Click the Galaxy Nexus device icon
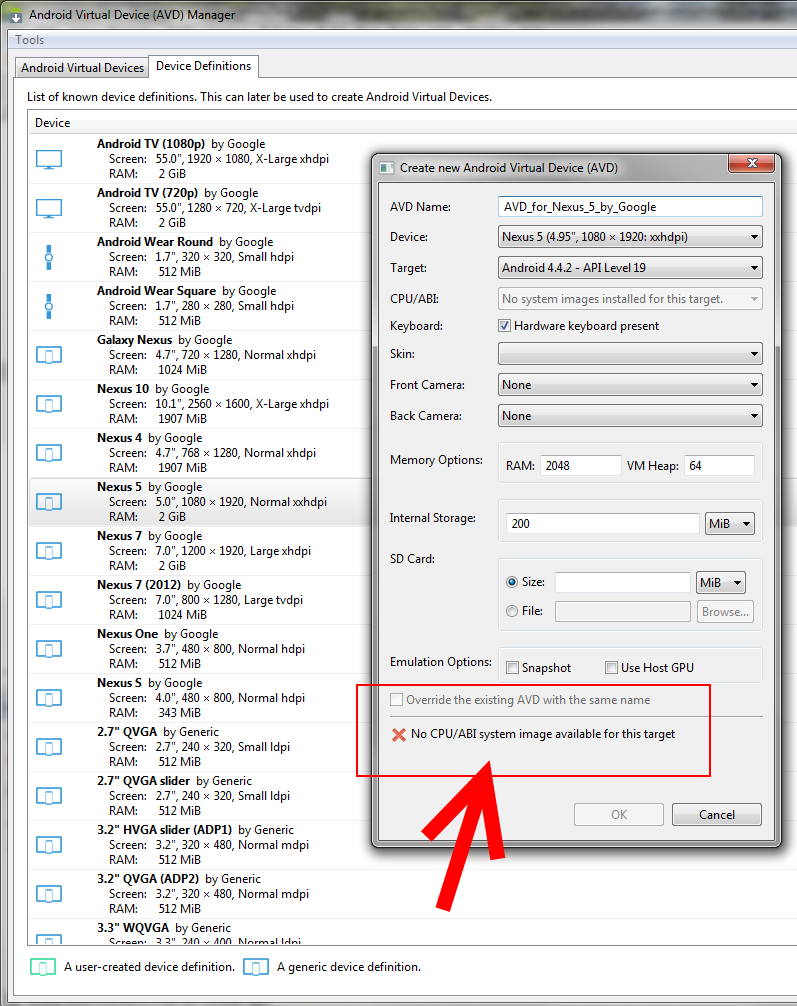 click(x=49, y=355)
